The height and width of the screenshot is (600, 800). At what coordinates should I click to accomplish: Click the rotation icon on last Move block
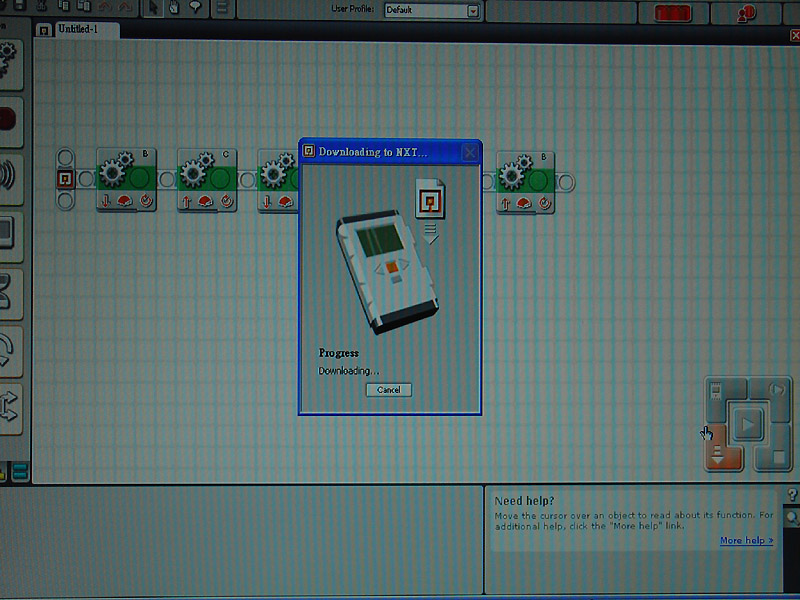[x=545, y=203]
